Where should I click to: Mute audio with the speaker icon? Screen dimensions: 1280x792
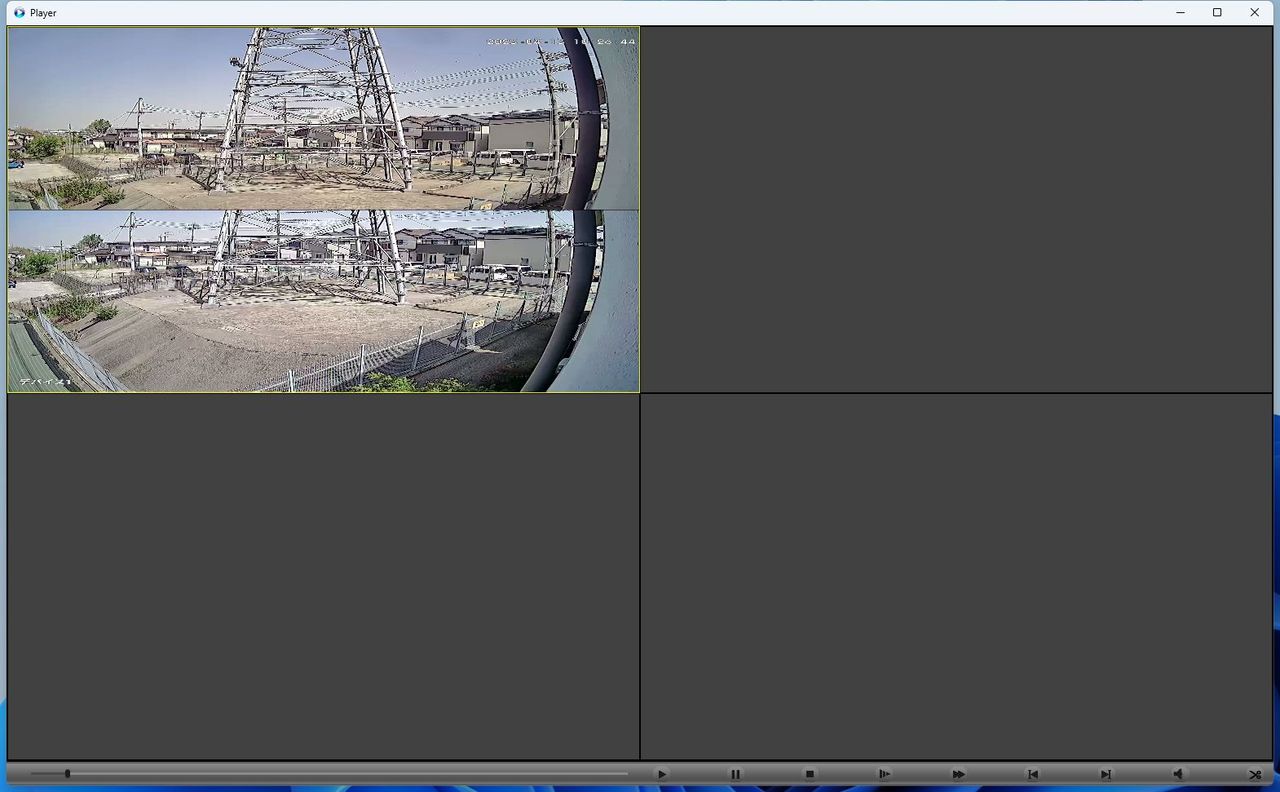click(x=1178, y=774)
